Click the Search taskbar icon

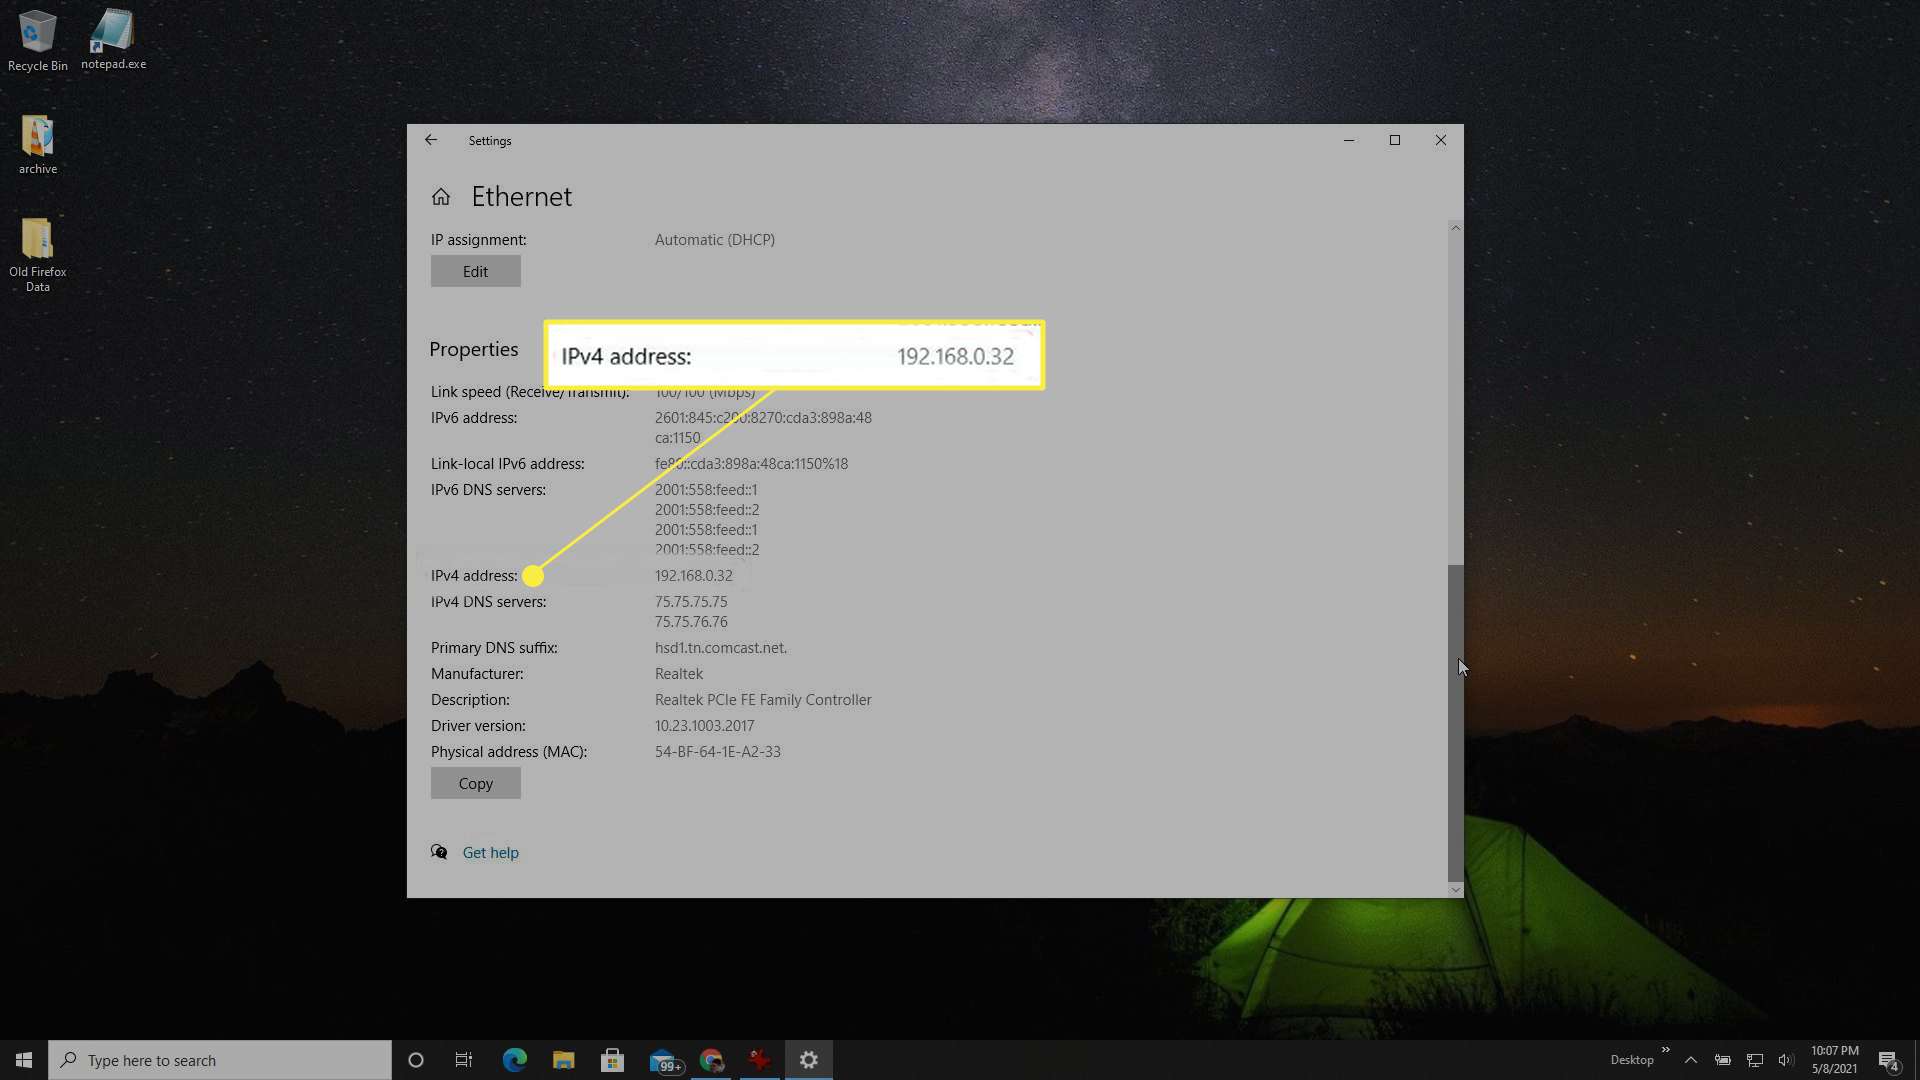(69, 1059)
